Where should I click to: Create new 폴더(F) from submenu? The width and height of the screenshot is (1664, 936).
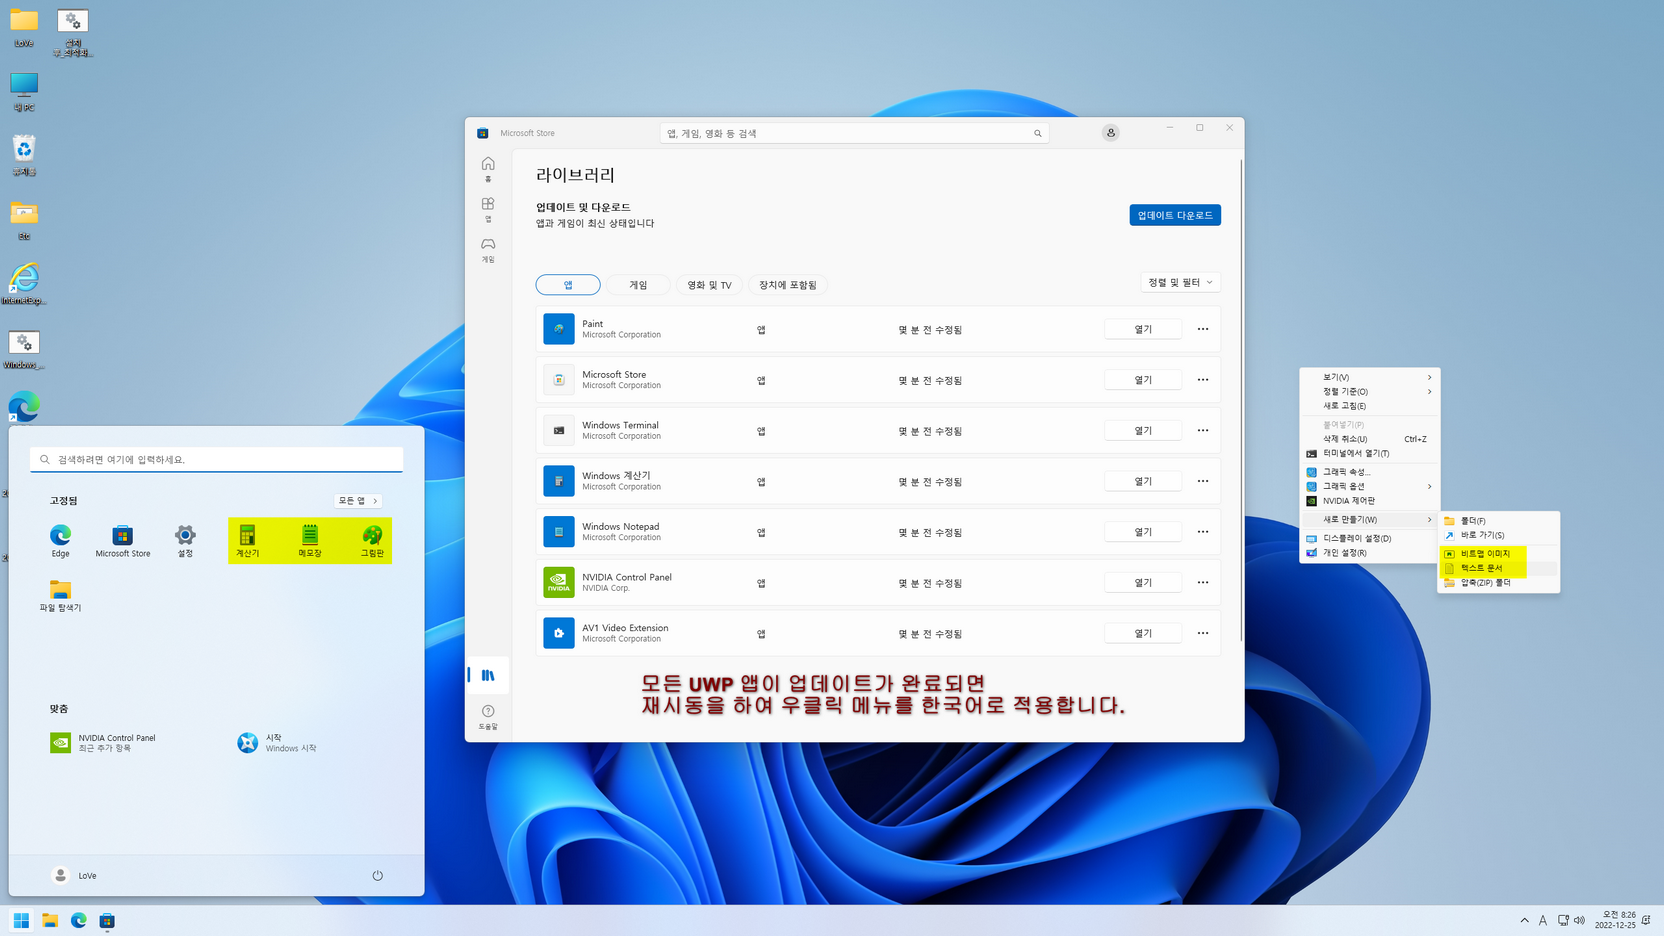pyautogui.click(x=1498, y=520)
